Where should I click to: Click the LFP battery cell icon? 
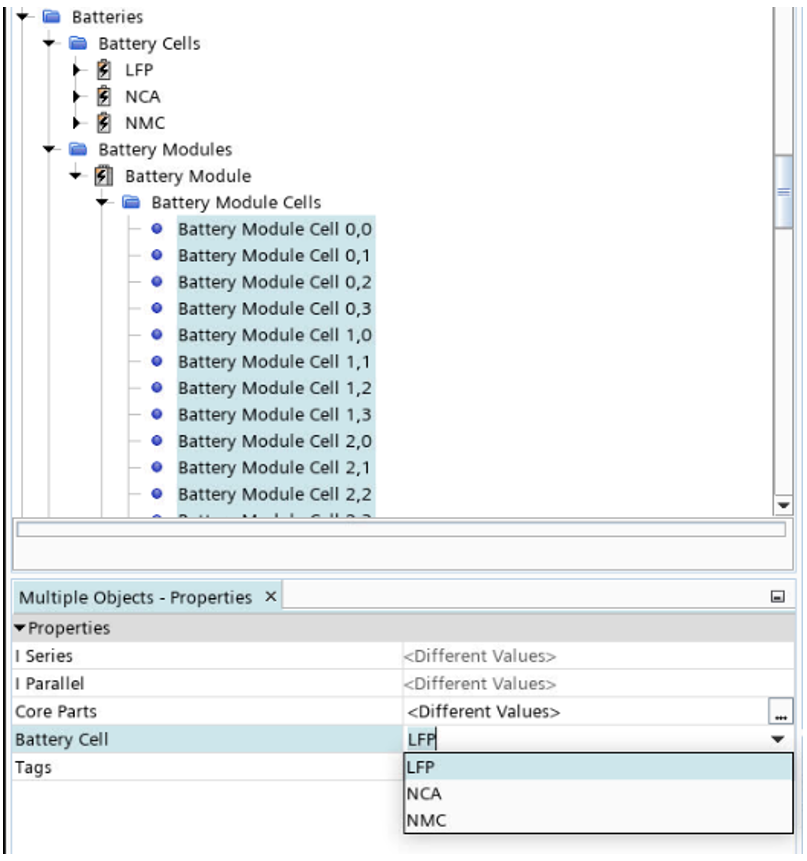point(104,70)
